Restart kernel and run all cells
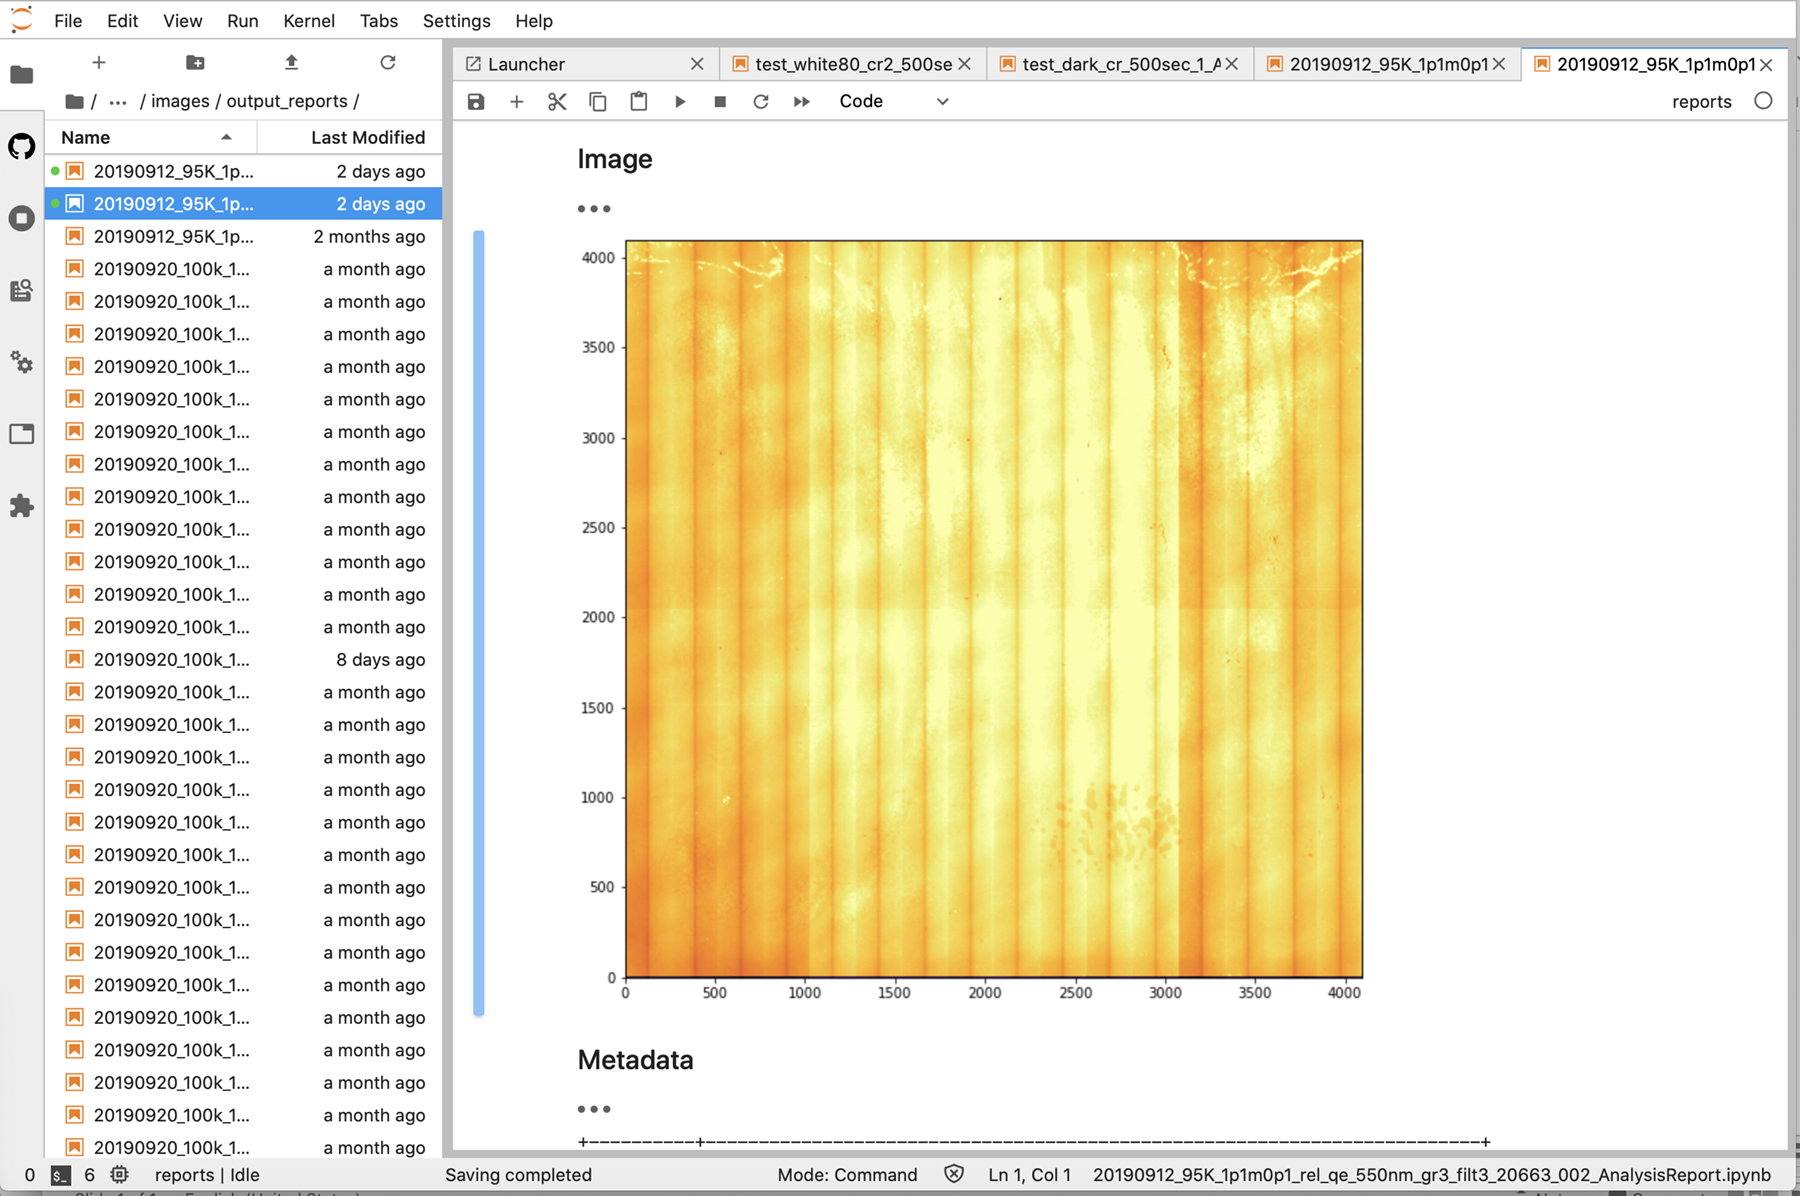 pos(801,102)
